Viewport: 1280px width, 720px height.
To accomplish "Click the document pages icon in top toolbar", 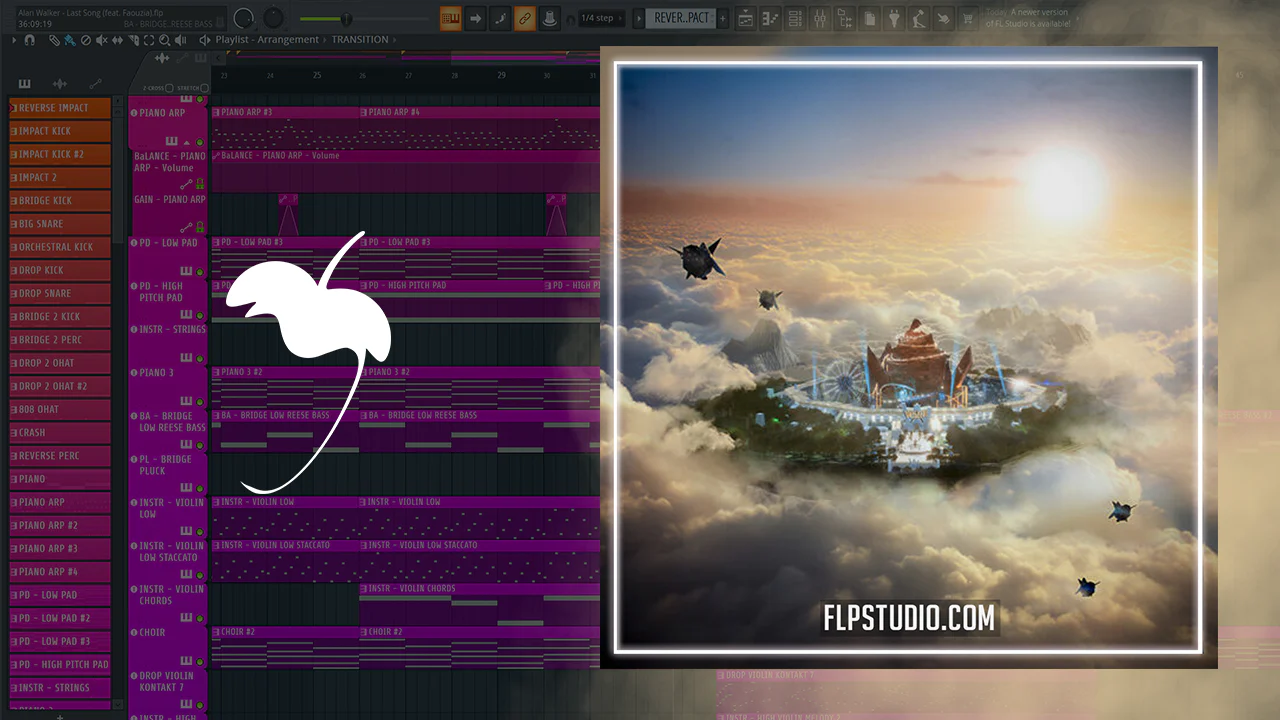I will pyautogui.click(x=870, y=18).
